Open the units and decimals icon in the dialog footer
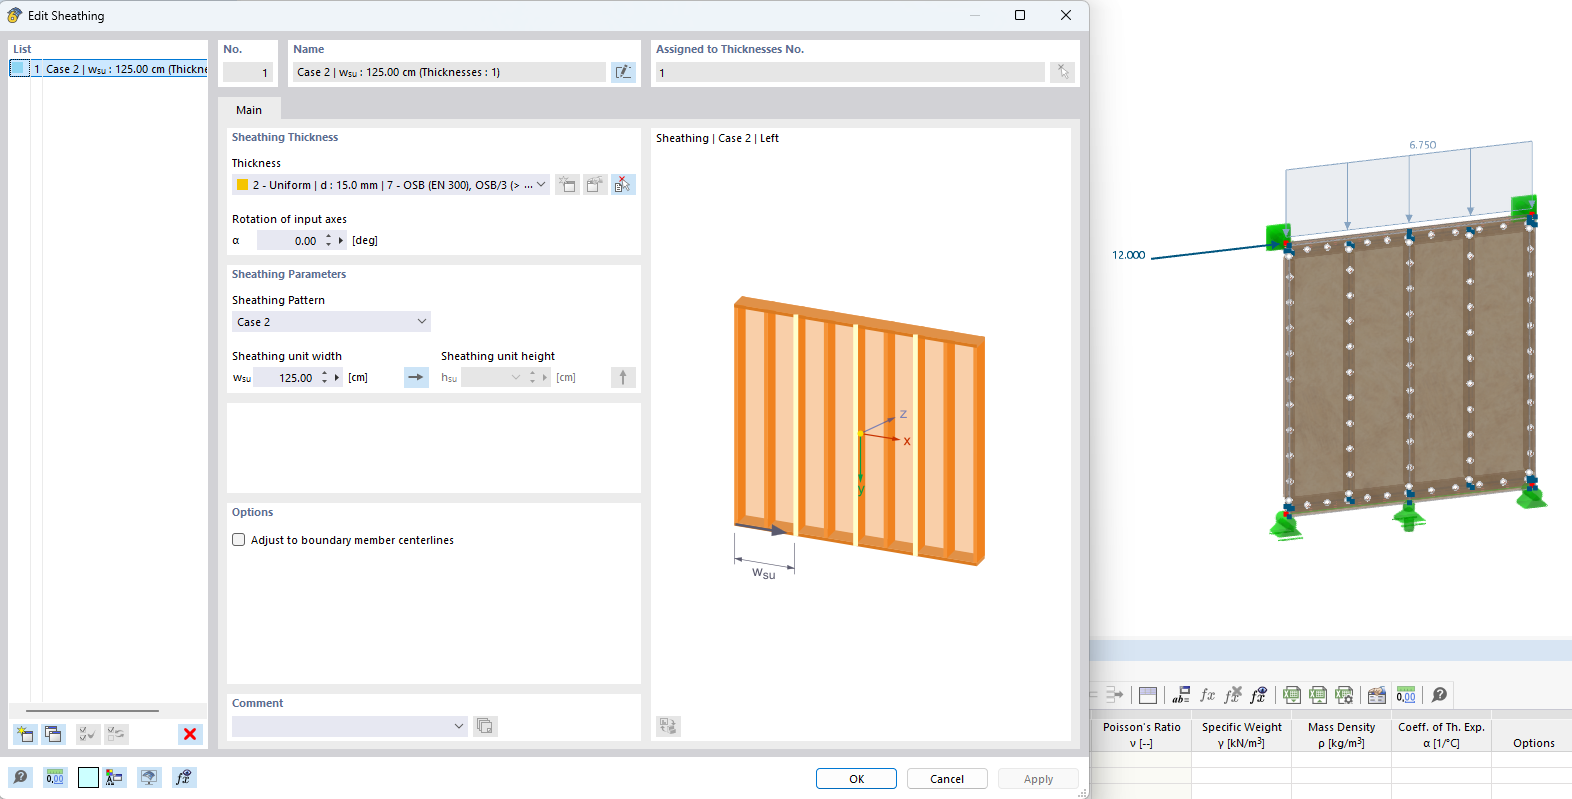This screenshot has height=799, width=1572. click(x=55, y=777)
